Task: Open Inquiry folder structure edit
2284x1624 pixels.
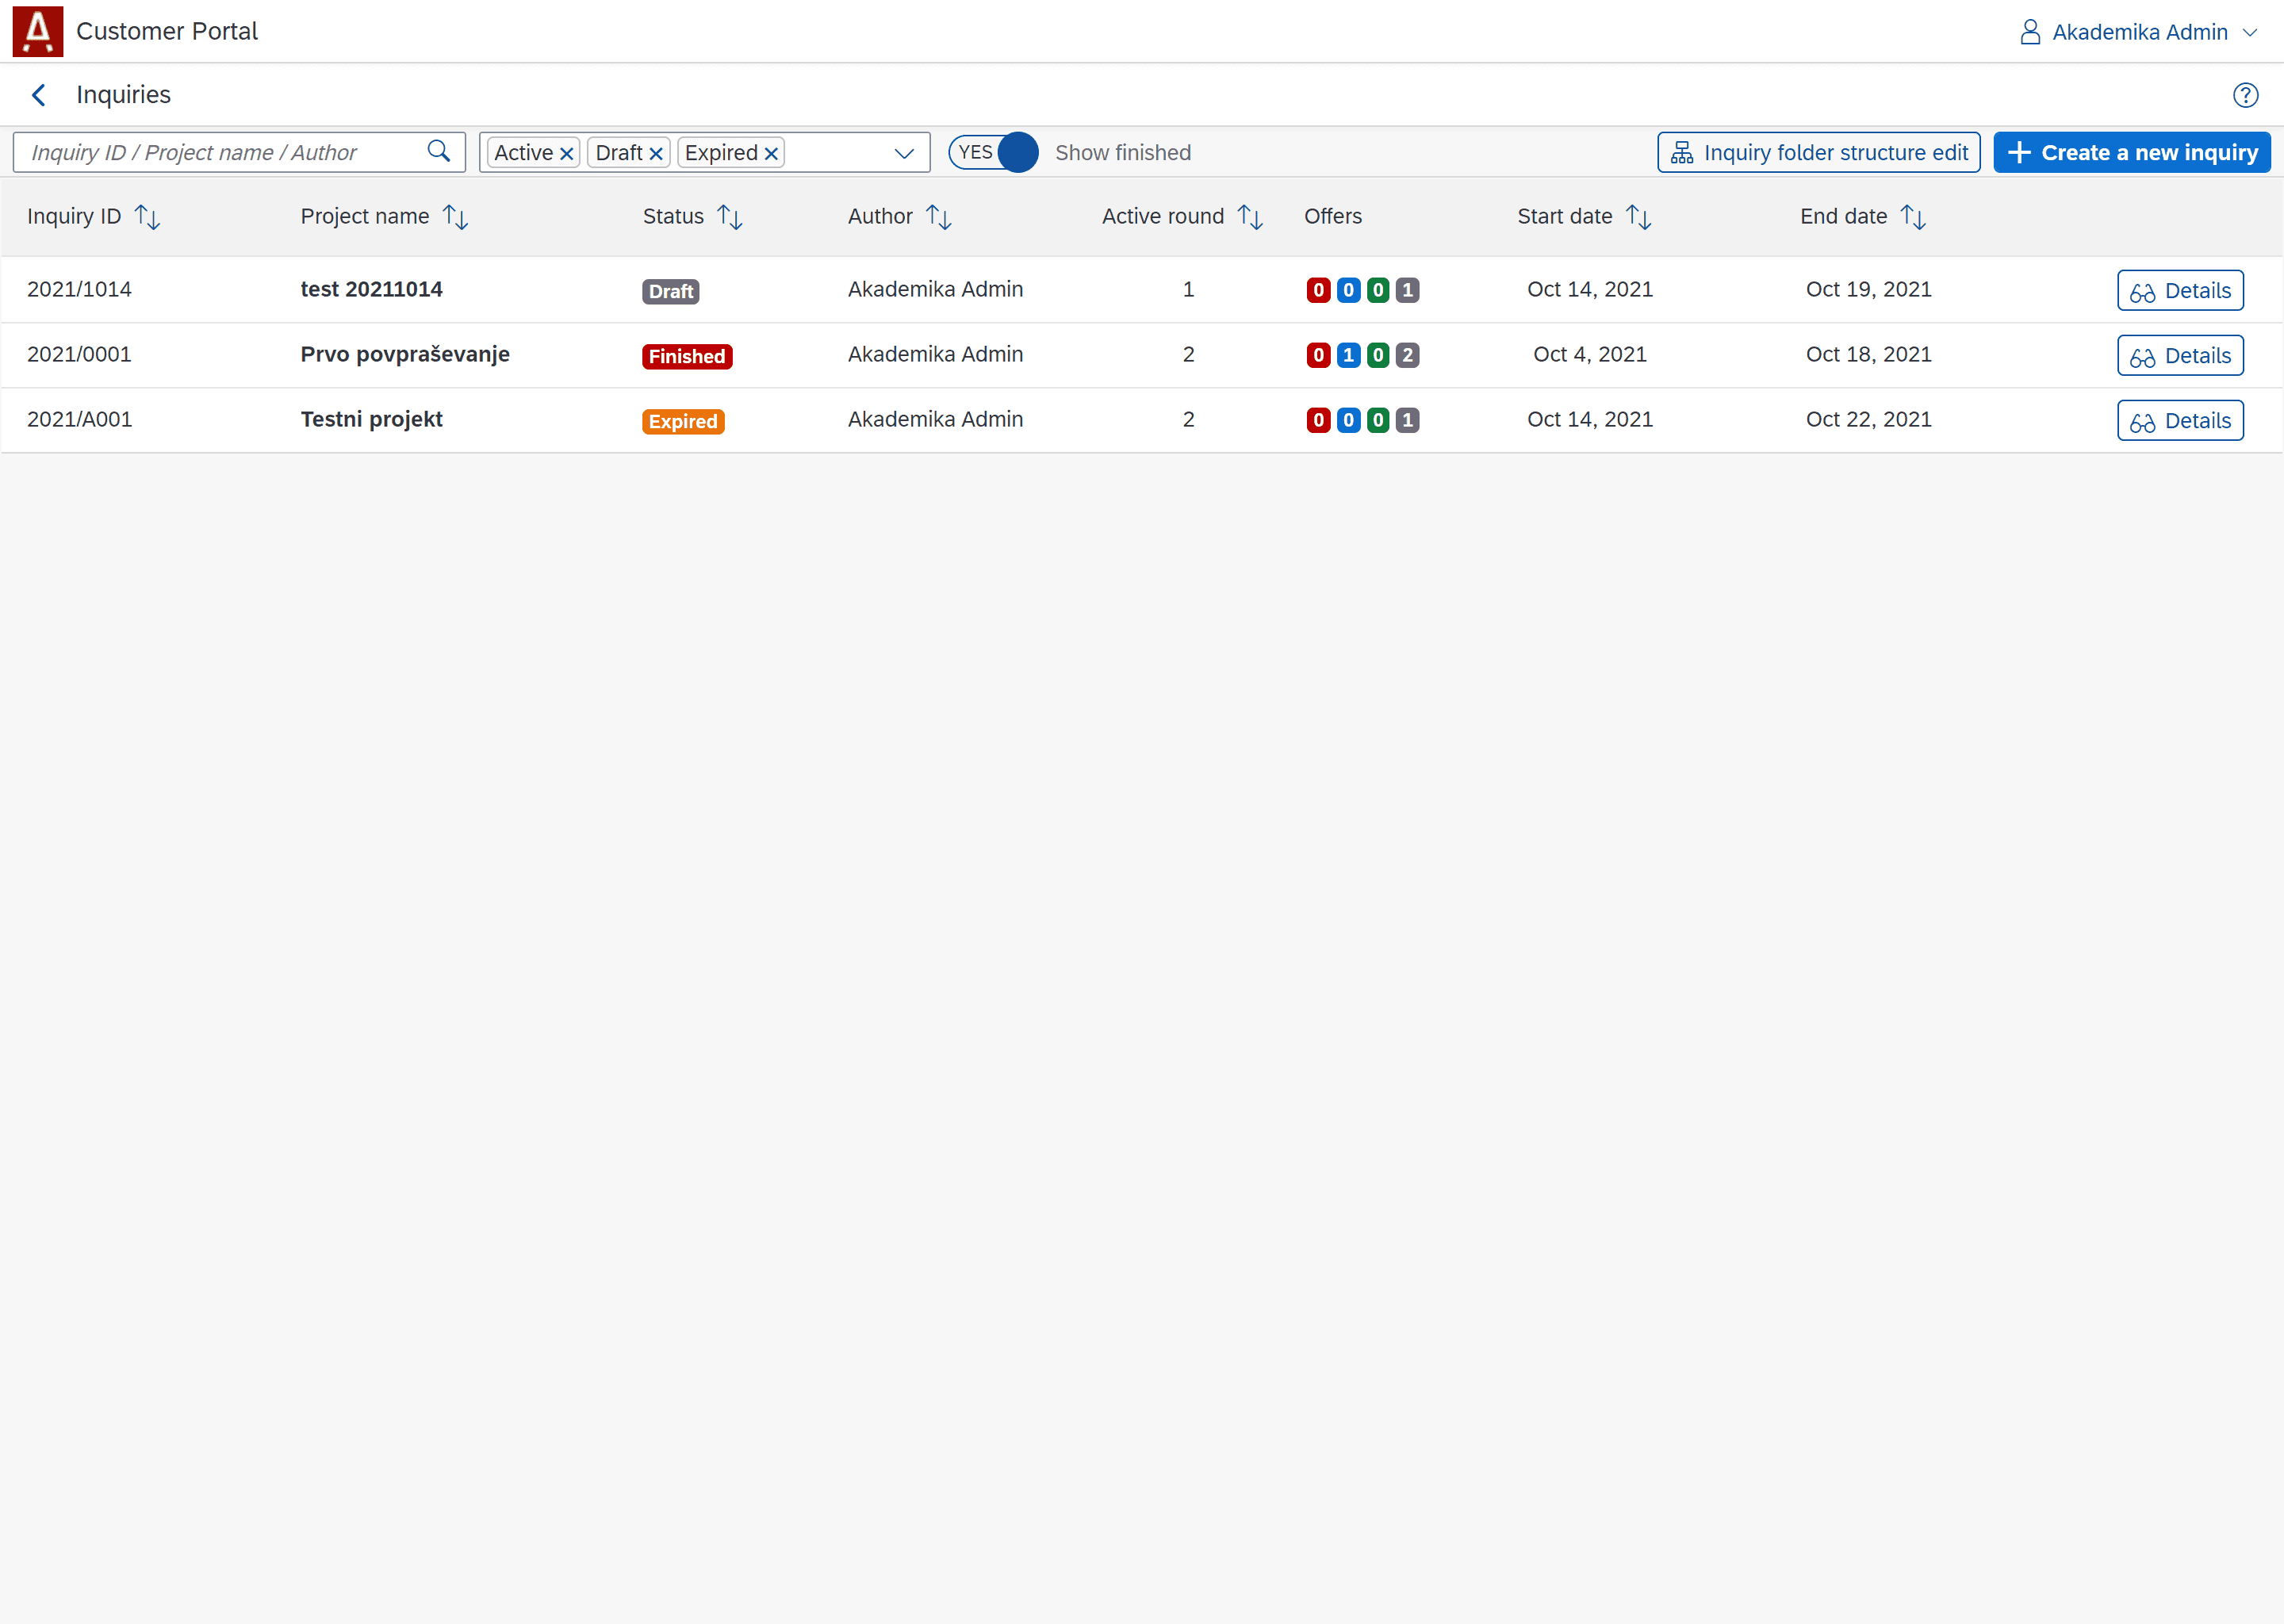Action: [1818, 152]
